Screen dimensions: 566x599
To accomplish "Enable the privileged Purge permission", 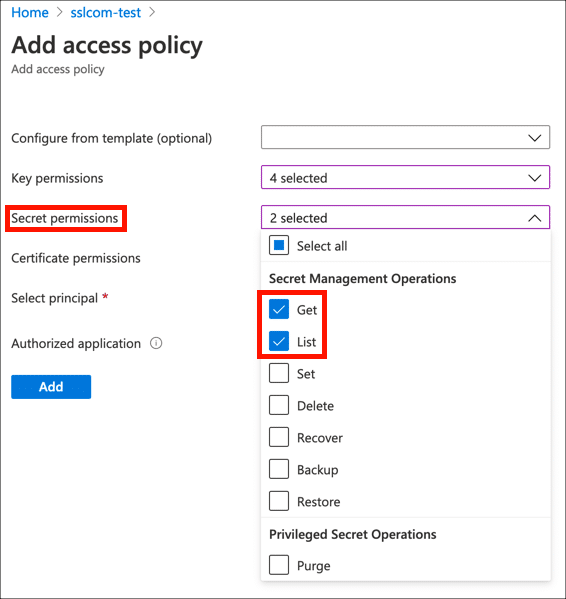I will click(279, 565).
